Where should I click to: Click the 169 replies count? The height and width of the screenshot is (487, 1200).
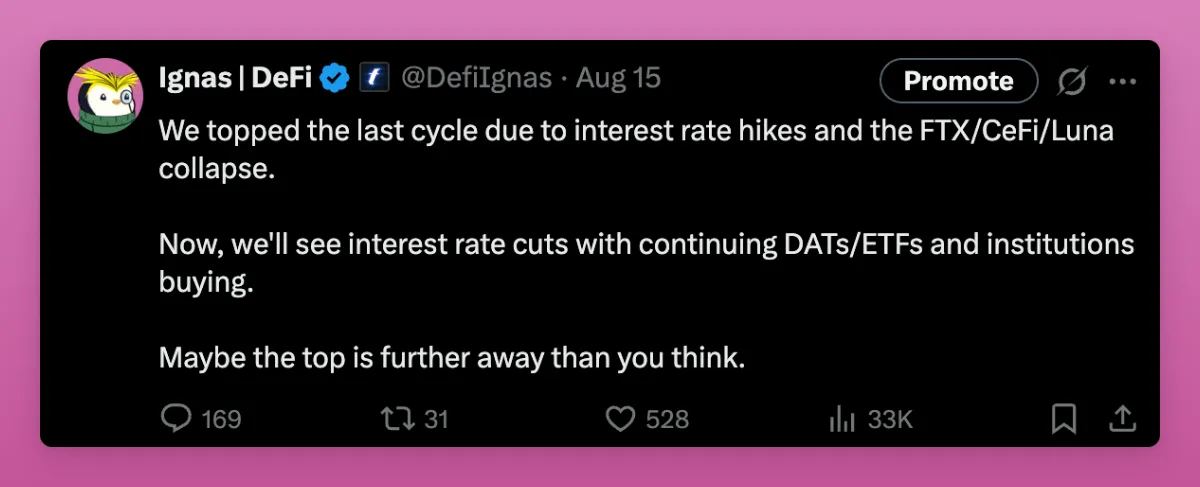coord(221,419)
